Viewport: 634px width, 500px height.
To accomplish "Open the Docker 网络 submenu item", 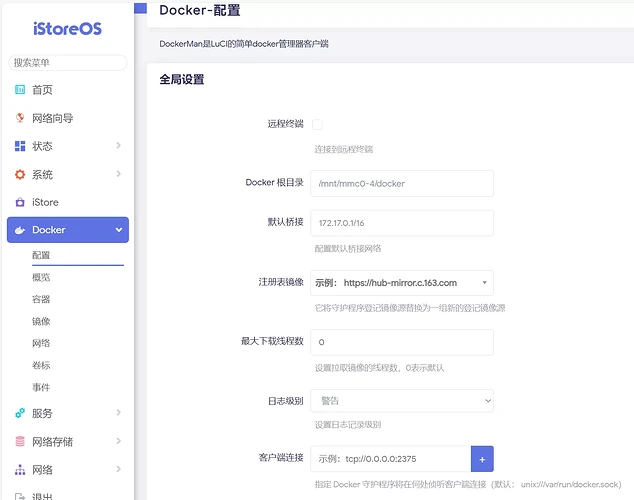I will pyautogui.click(x=41, y=343).
